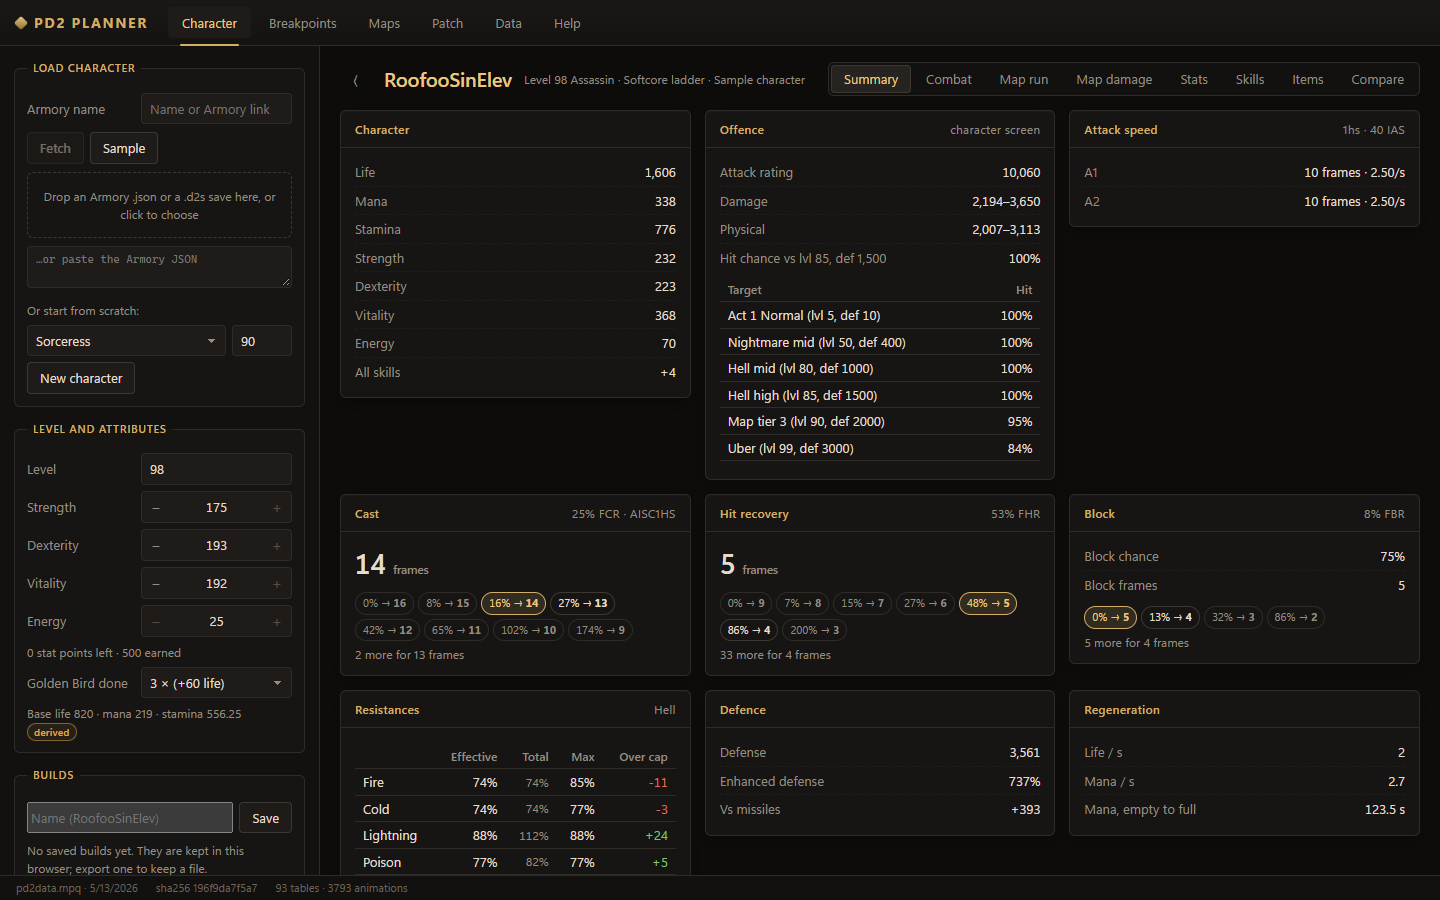Select hit recovery chip 7% → 8

pyautogui.click(x=803, y=603)
